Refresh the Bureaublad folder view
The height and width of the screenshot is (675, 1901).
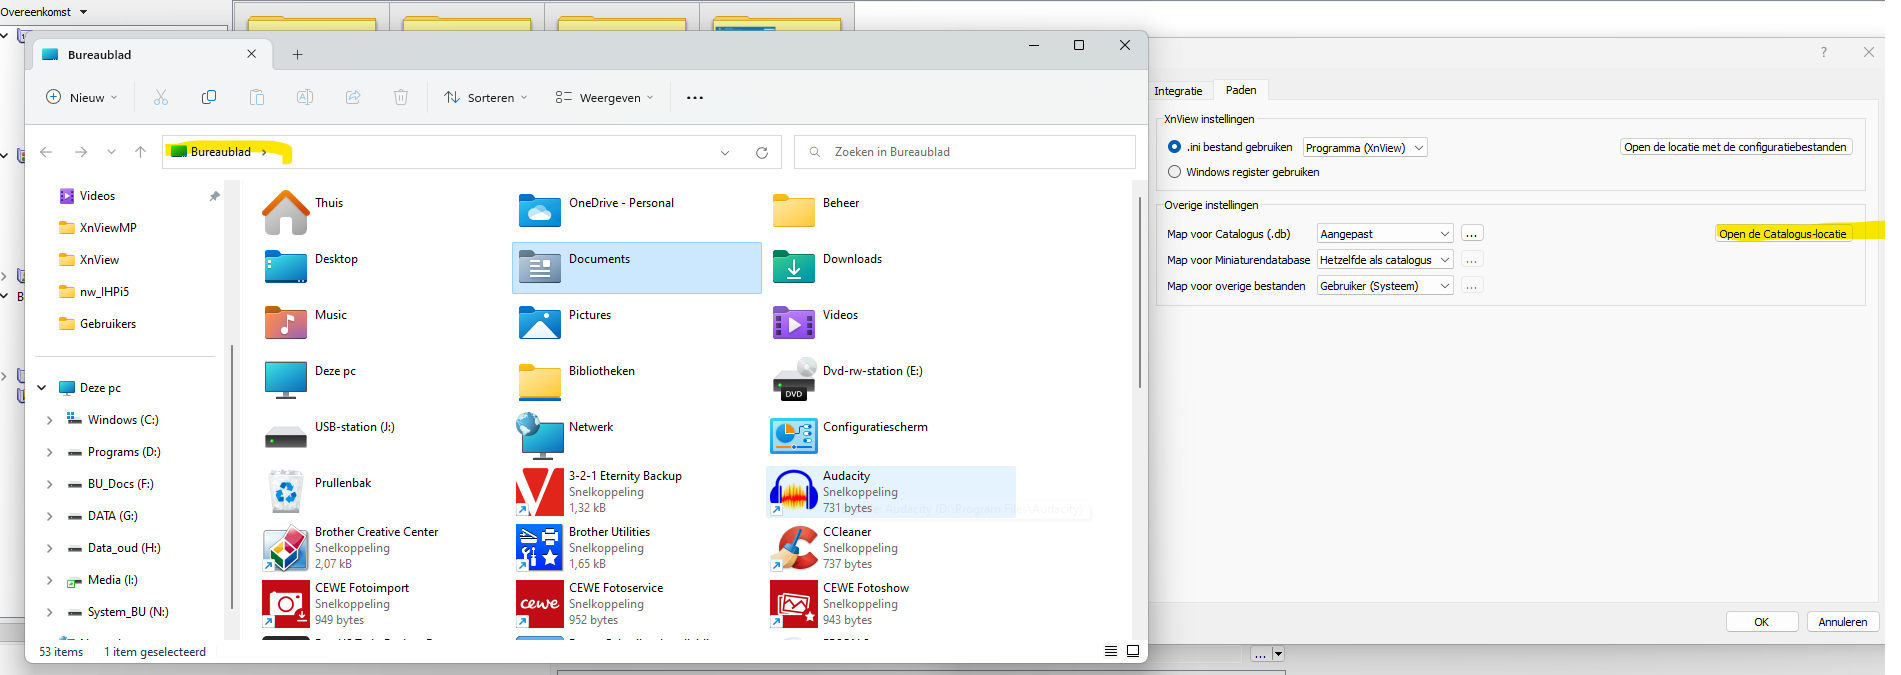(x=762, y=153)
